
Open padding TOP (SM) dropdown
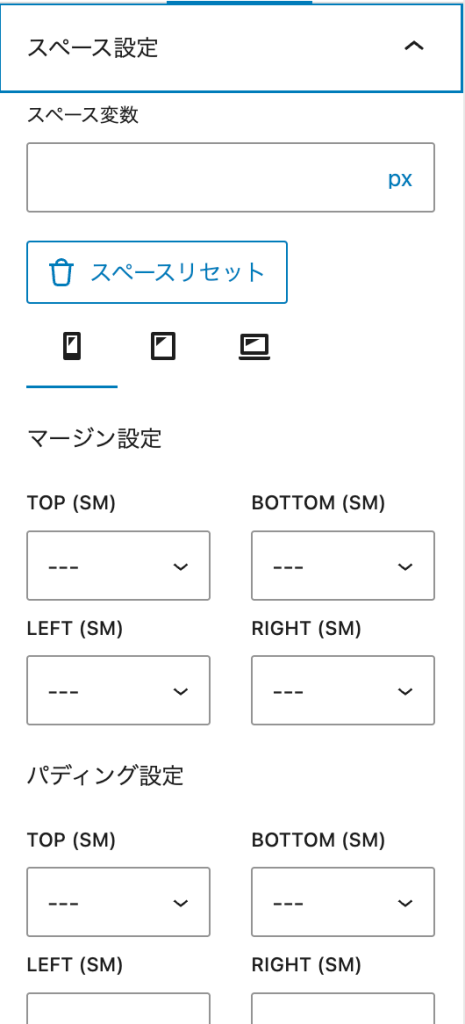(x=118, y=902)
